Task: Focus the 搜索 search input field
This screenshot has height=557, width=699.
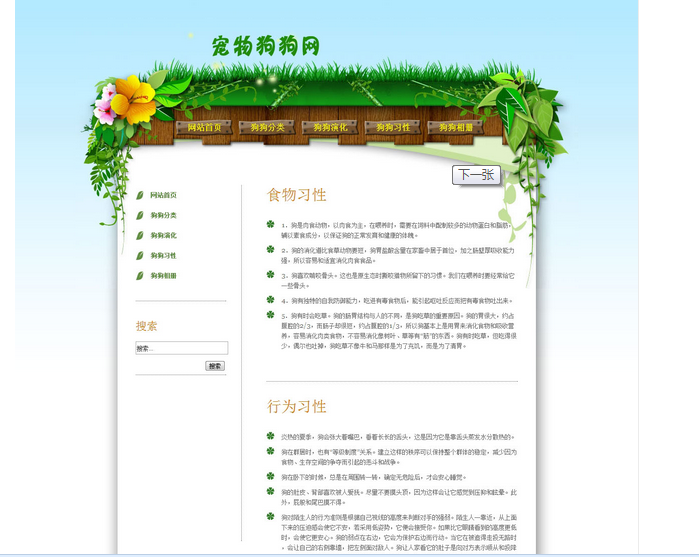Action: tap(181, 349)
